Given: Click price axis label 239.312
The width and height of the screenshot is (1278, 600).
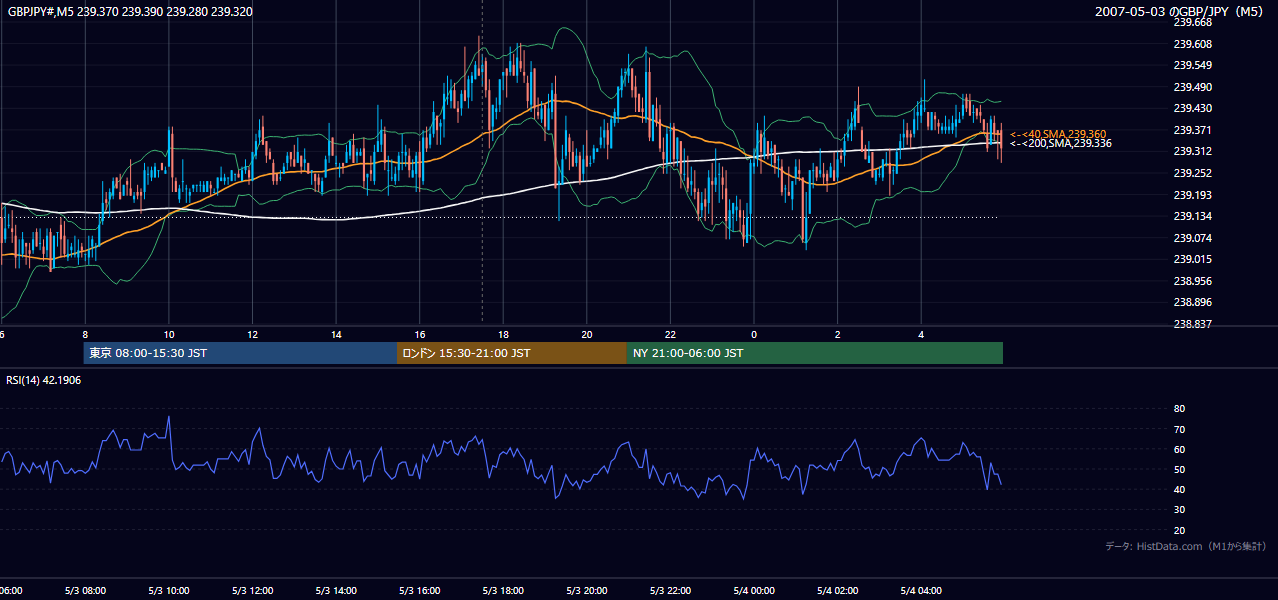Looking at the screenshot, I should point(1192,151).
